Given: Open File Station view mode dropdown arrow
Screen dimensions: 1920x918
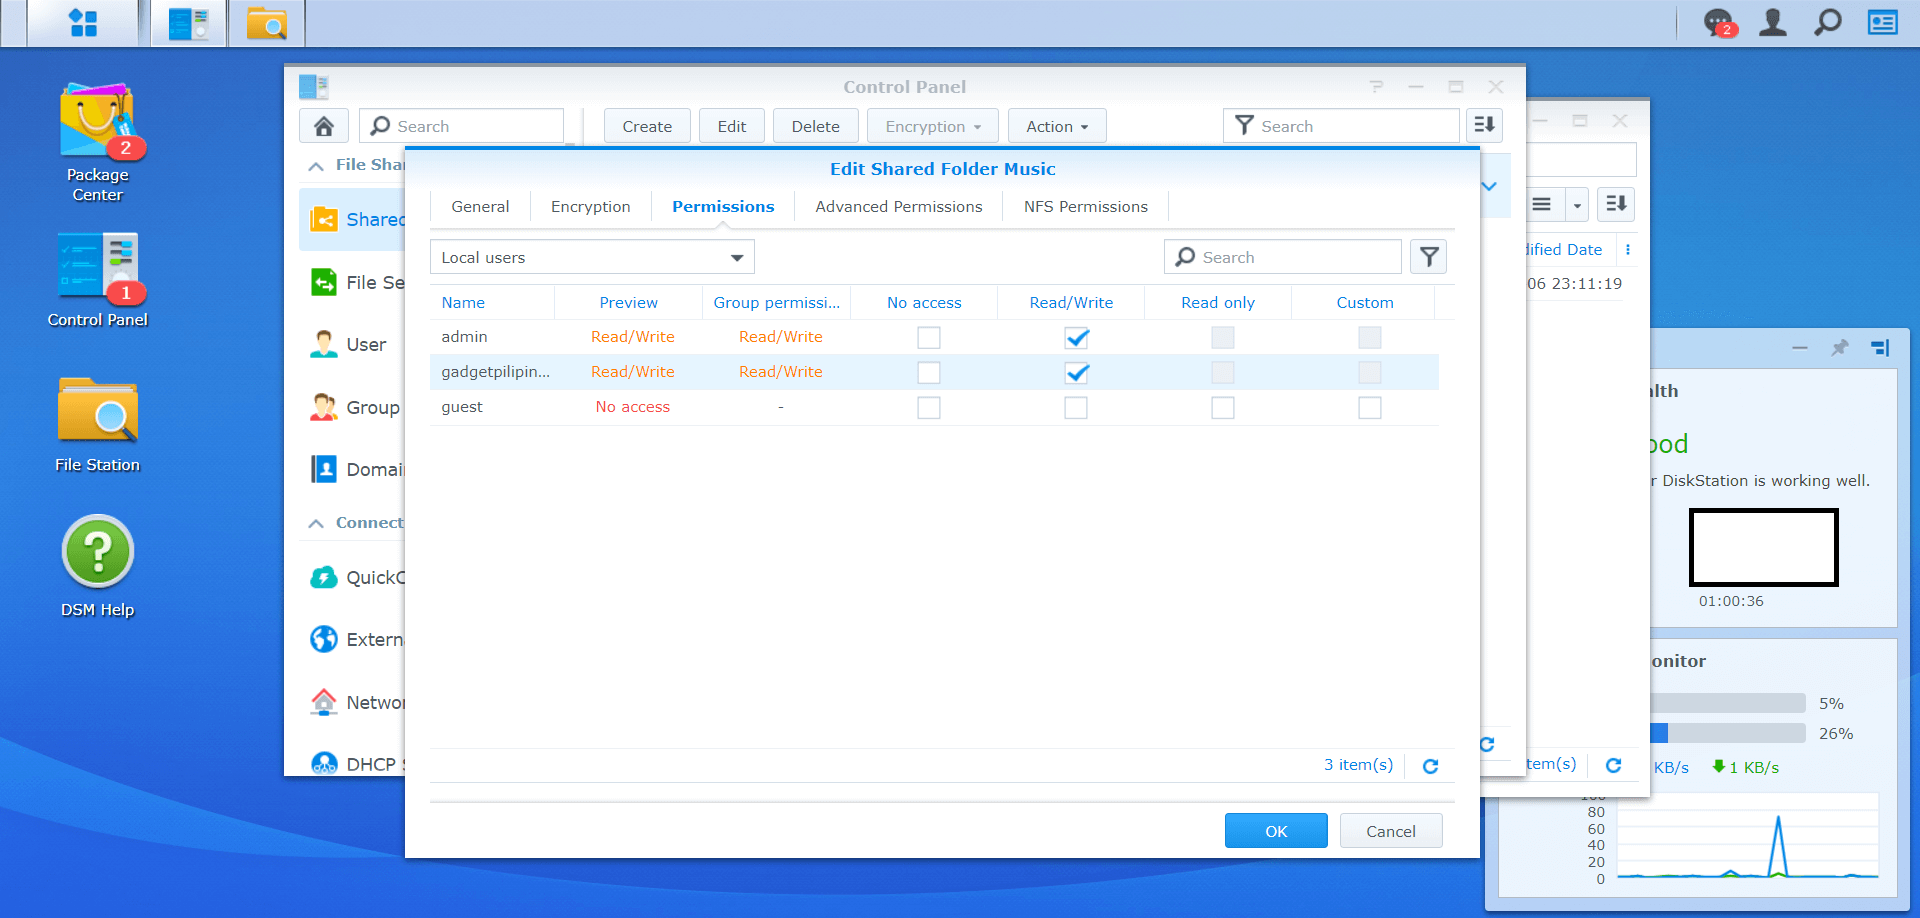Looking at the screenshot, I should coord(1577,205).
